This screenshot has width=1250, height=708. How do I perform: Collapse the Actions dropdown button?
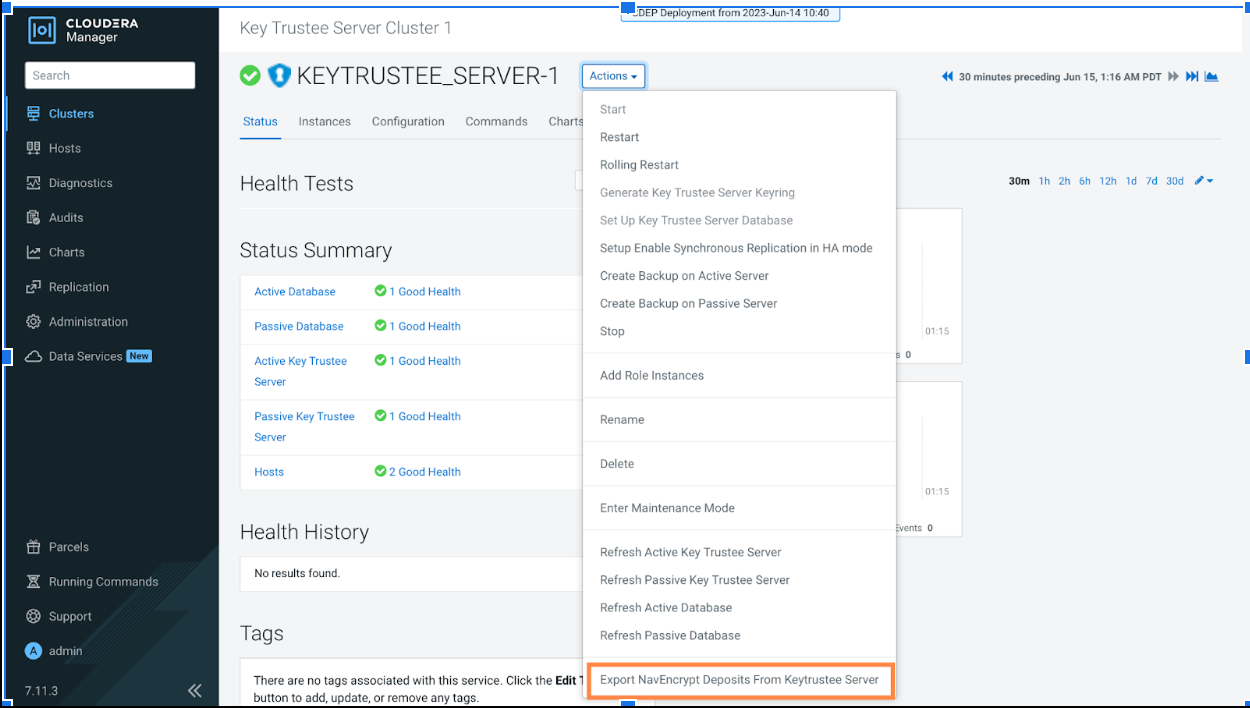pos(613,76)
